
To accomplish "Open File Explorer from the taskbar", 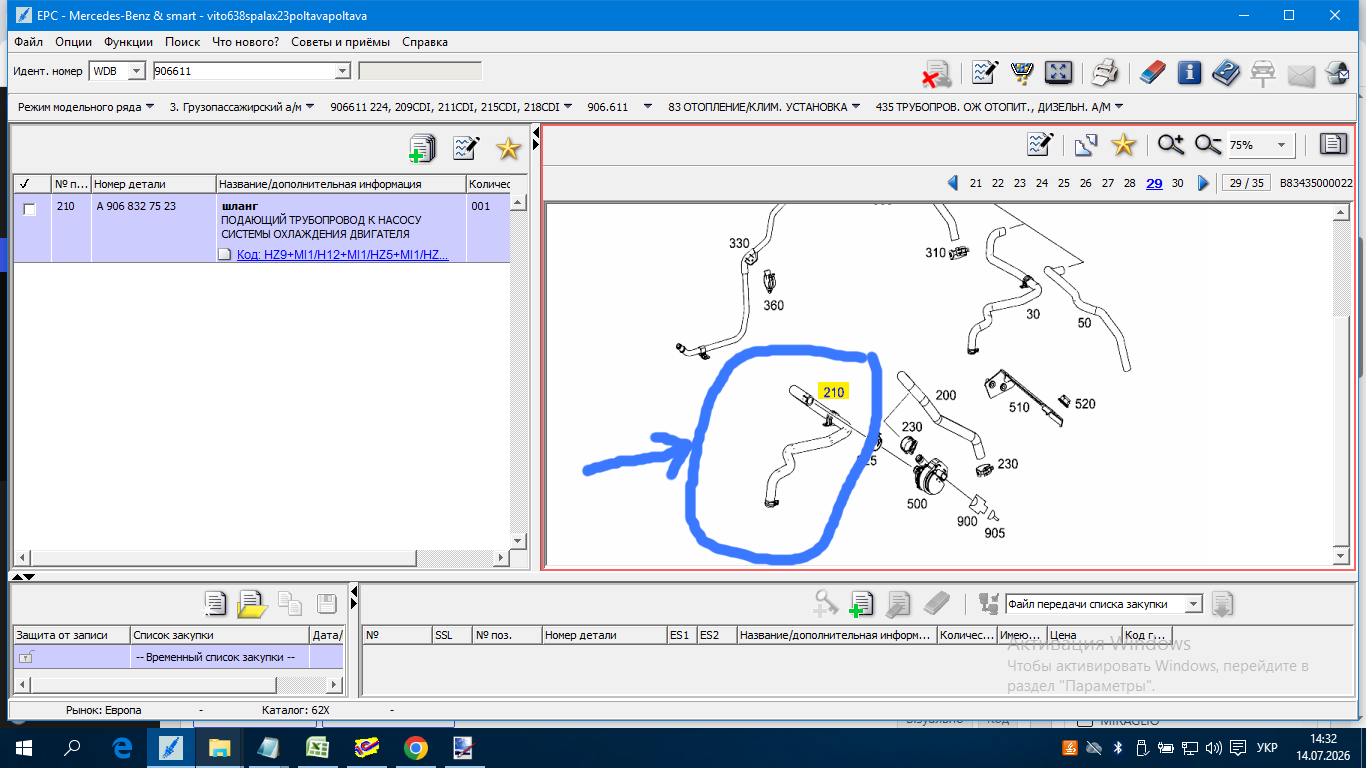I will [x=219, y=748].
